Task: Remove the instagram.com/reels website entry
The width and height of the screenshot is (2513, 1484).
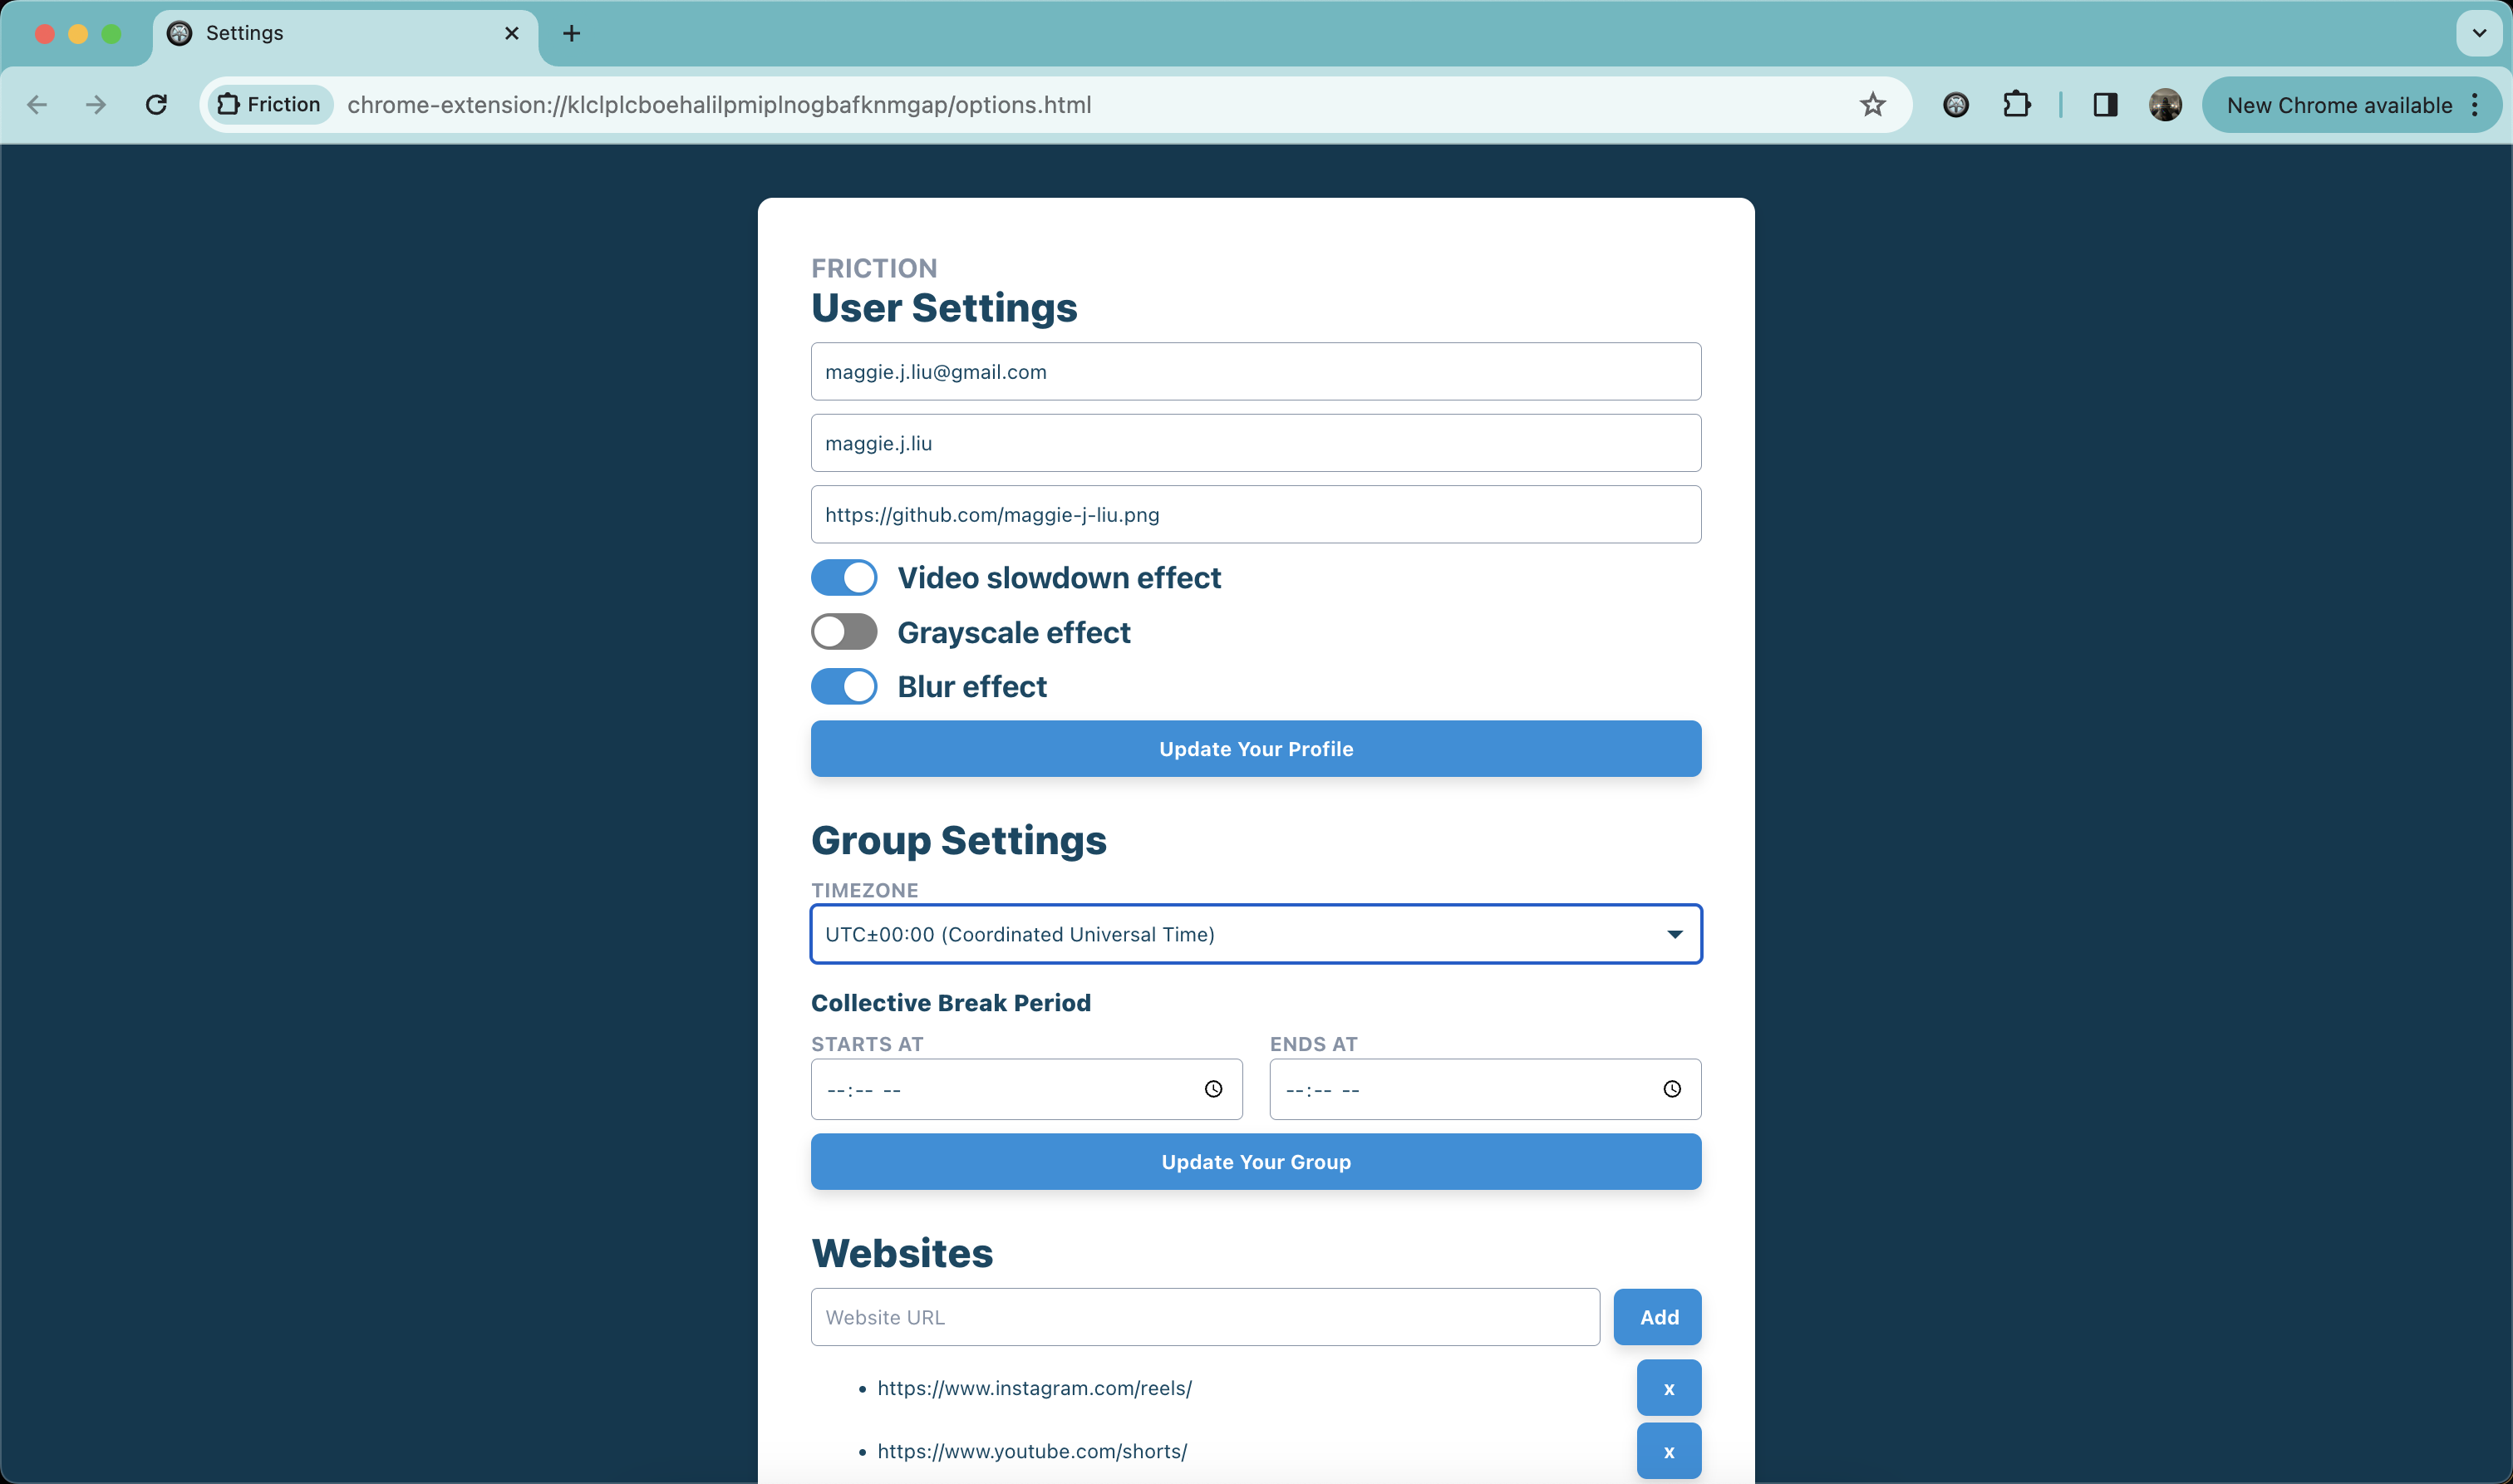Action: pyautogui.click(x=1668, y=1388)
